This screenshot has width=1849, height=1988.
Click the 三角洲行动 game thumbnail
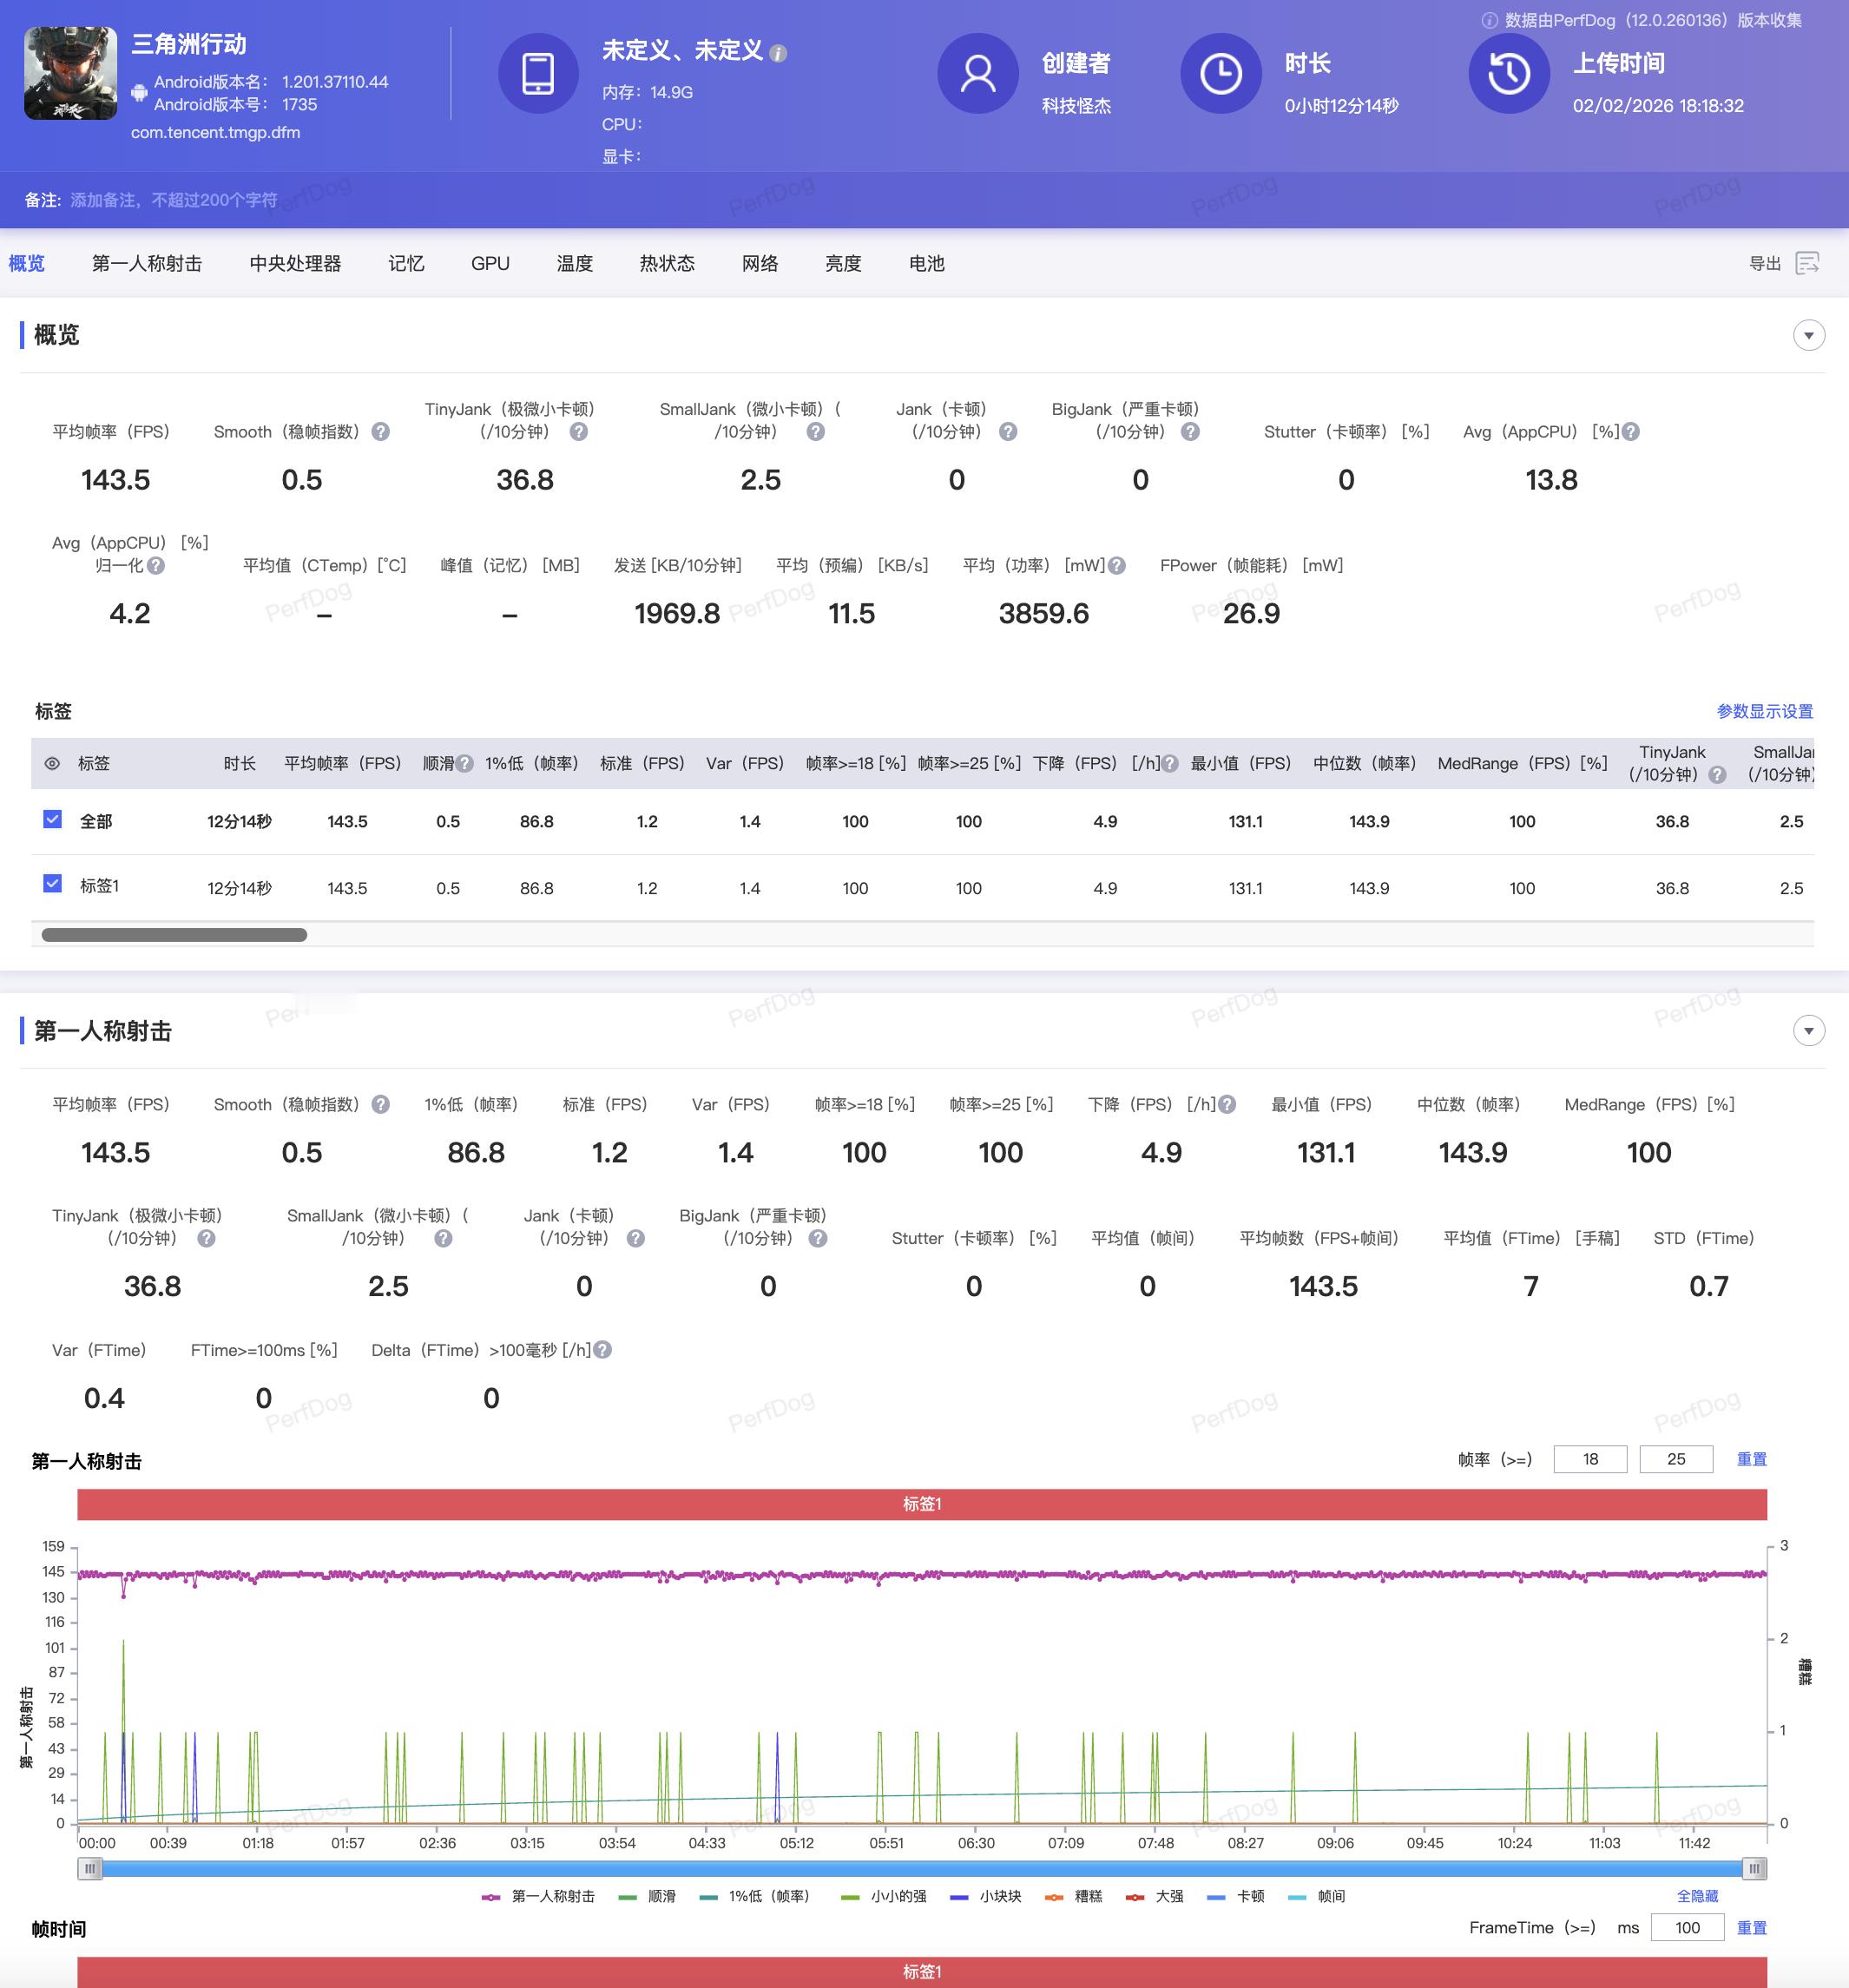[x=70, y=74]
